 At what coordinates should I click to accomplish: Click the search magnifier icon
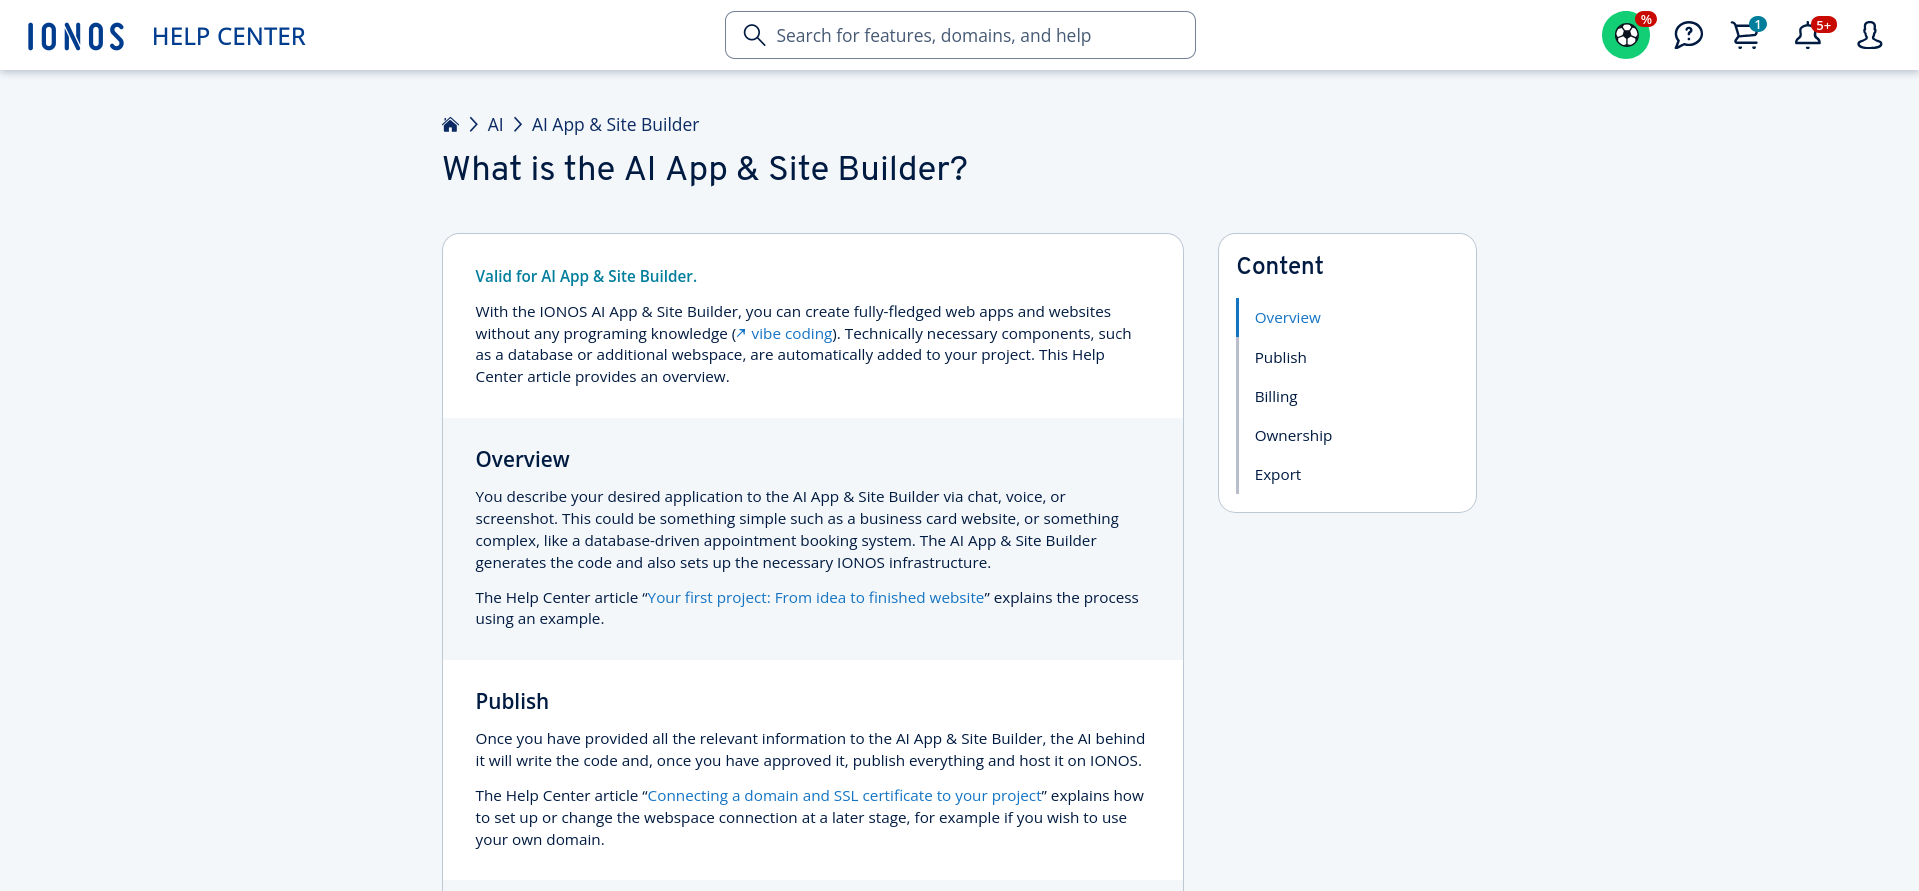(754, 35)
